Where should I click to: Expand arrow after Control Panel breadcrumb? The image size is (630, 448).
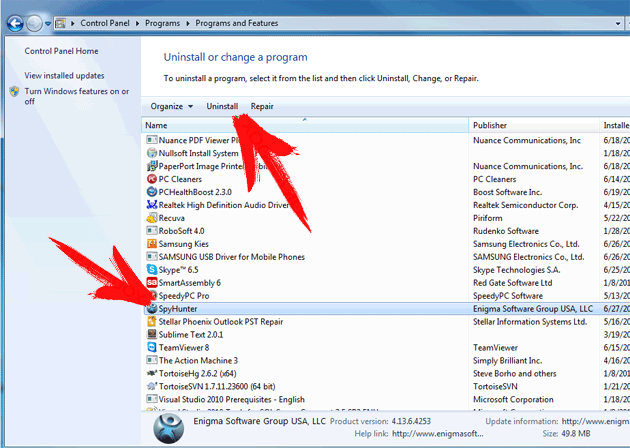tap(137, 23)
